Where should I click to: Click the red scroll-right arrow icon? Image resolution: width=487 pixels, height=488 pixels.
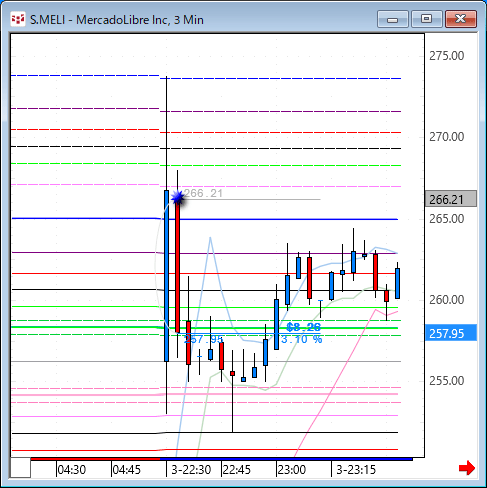[x=467, y=468]
